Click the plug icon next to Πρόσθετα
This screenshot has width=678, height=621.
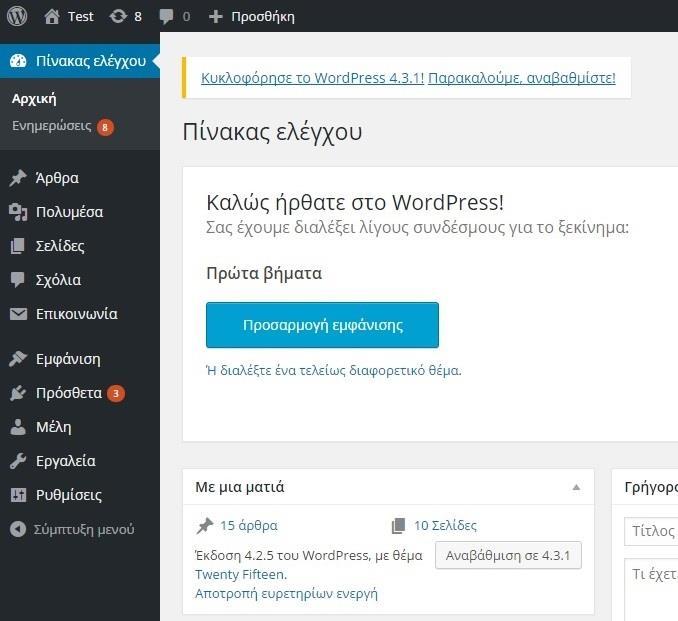[x=18, y=393]
